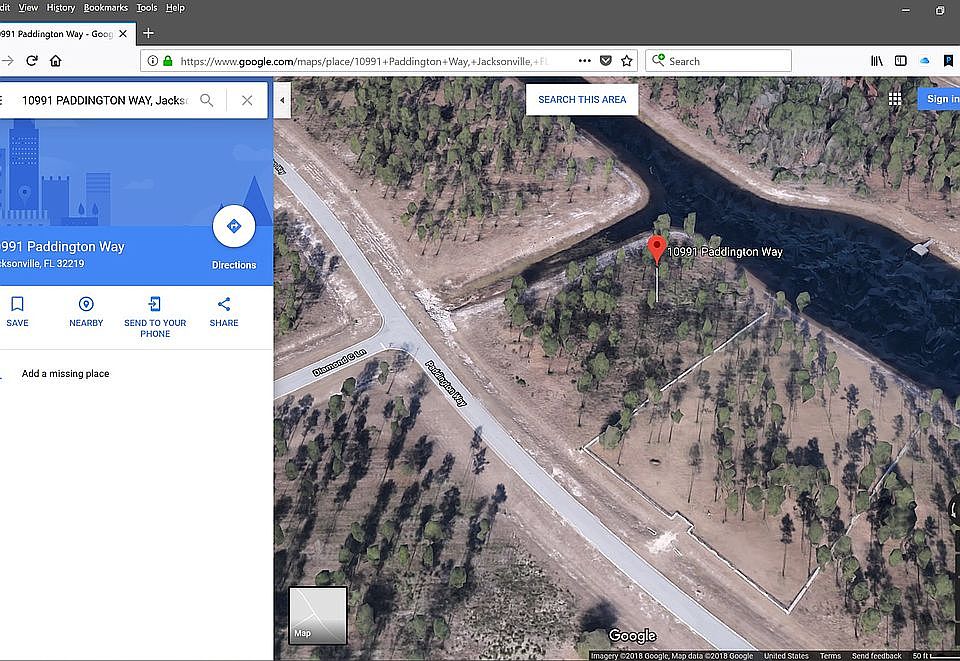960x661 pixels.
Task: Click Jacksonville, FL 32219 address text
Action: (42, 264)
